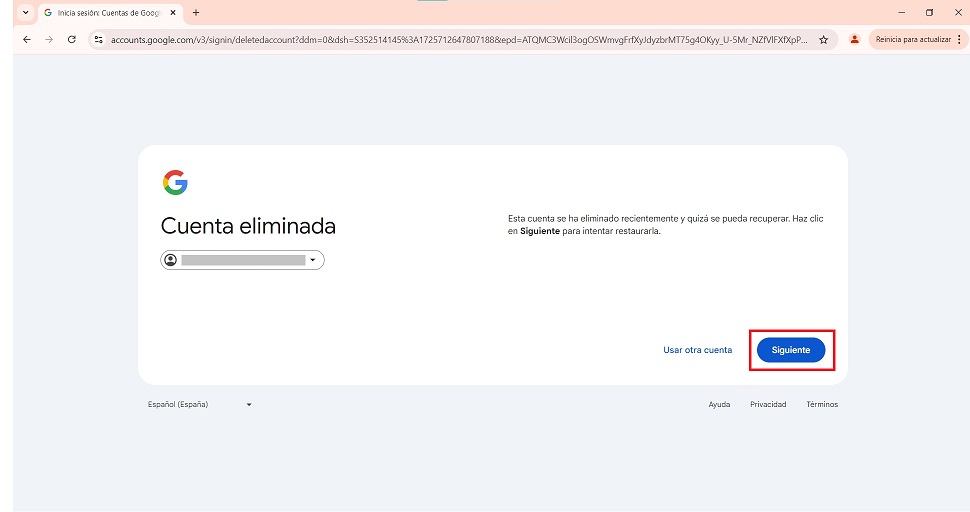Open the Español (España) language dropdown

point(199,404)
